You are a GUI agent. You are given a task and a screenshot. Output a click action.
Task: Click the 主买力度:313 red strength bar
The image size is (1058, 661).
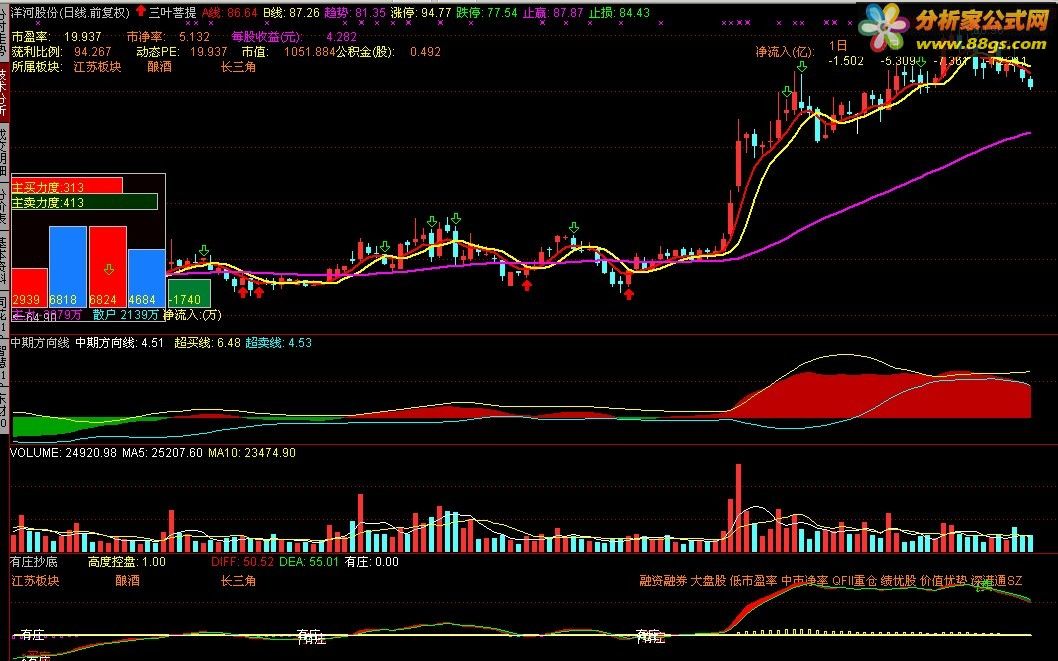coord(67,185)
